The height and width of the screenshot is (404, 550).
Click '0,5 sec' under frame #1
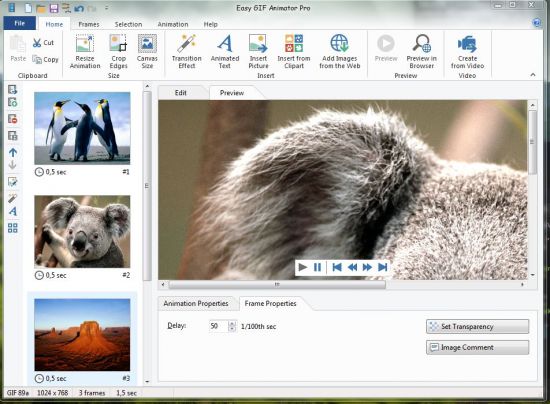55,172
